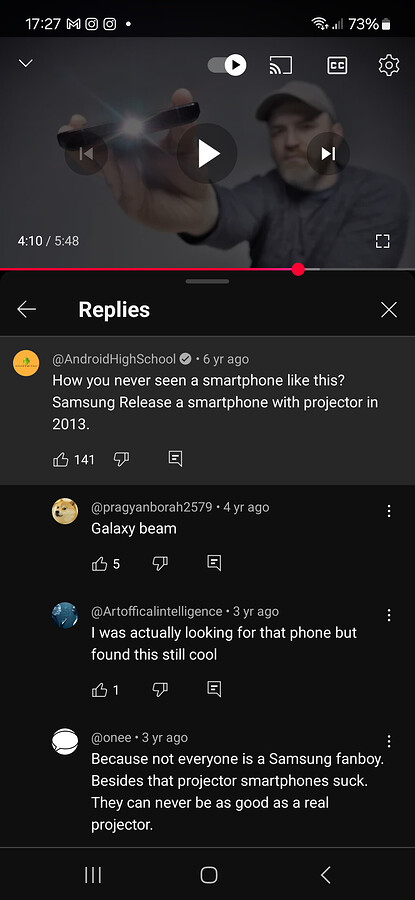The image size is (415, 900).
Task: Like the "Galaxy beam" reply
Action: click(99, 564)
